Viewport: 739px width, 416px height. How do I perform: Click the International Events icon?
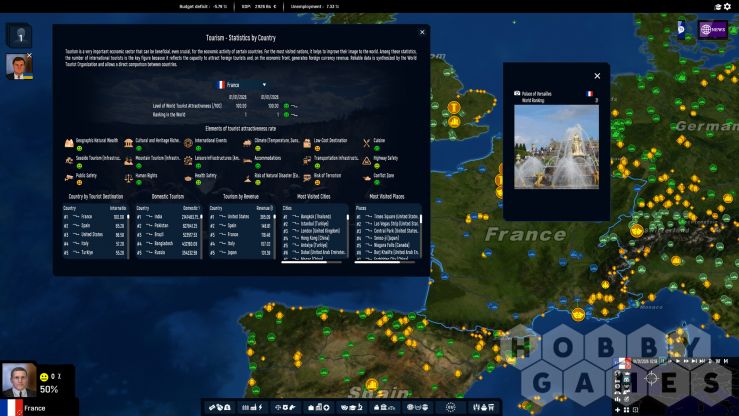[188, 143]
